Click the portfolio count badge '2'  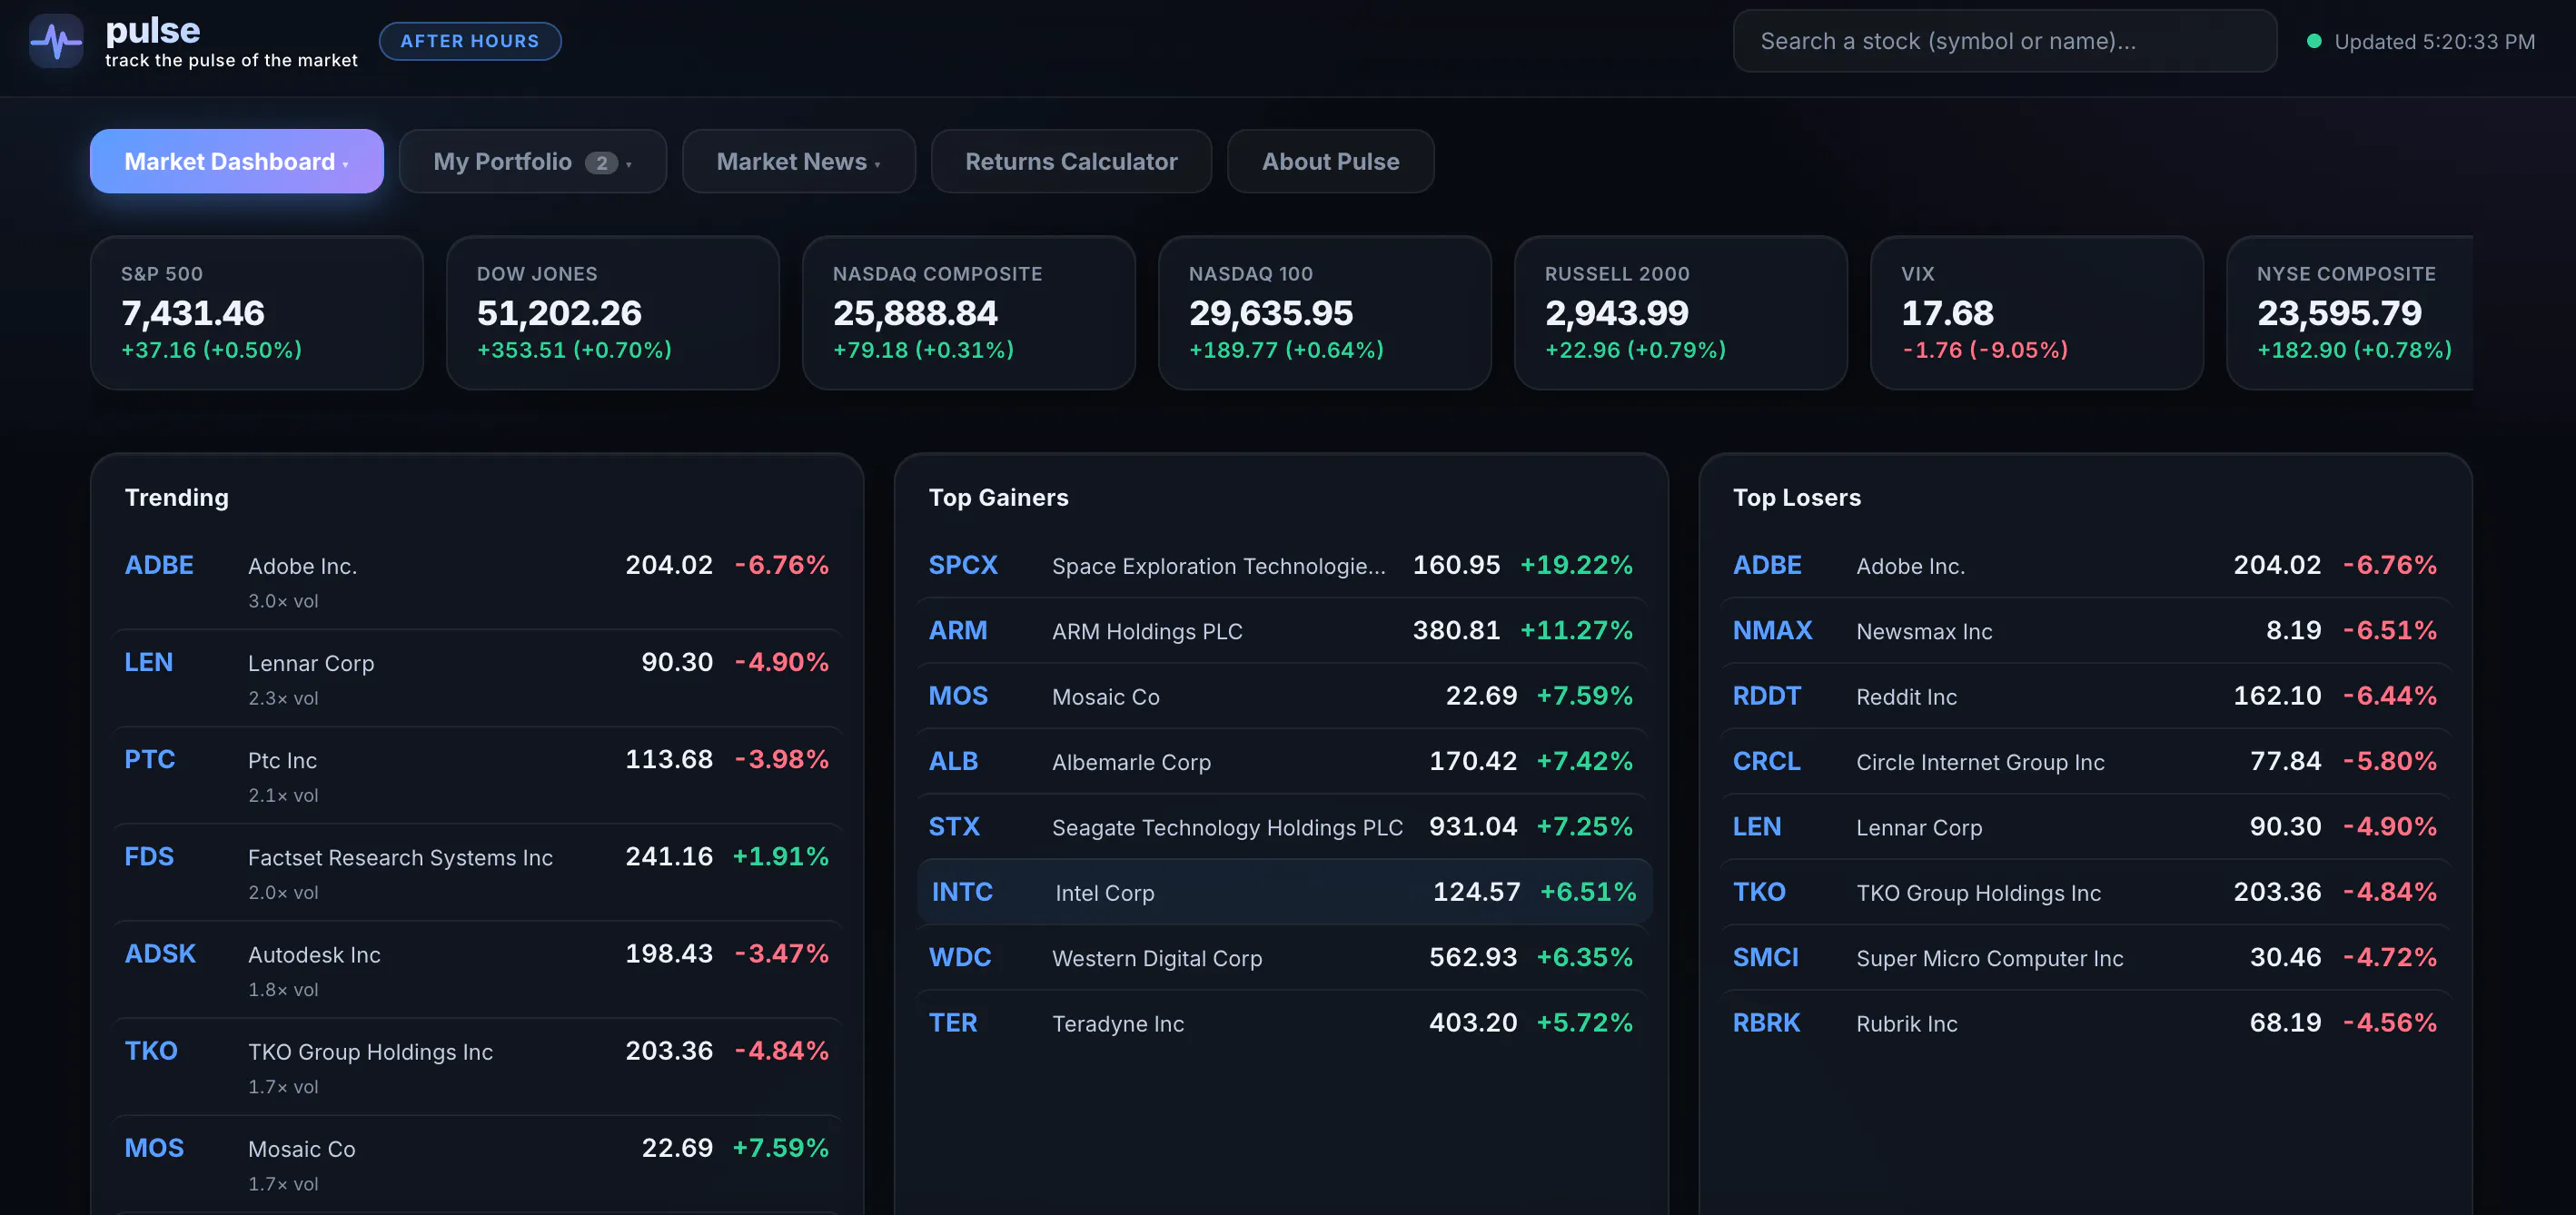pyautogui.click(x=601, y=162)
